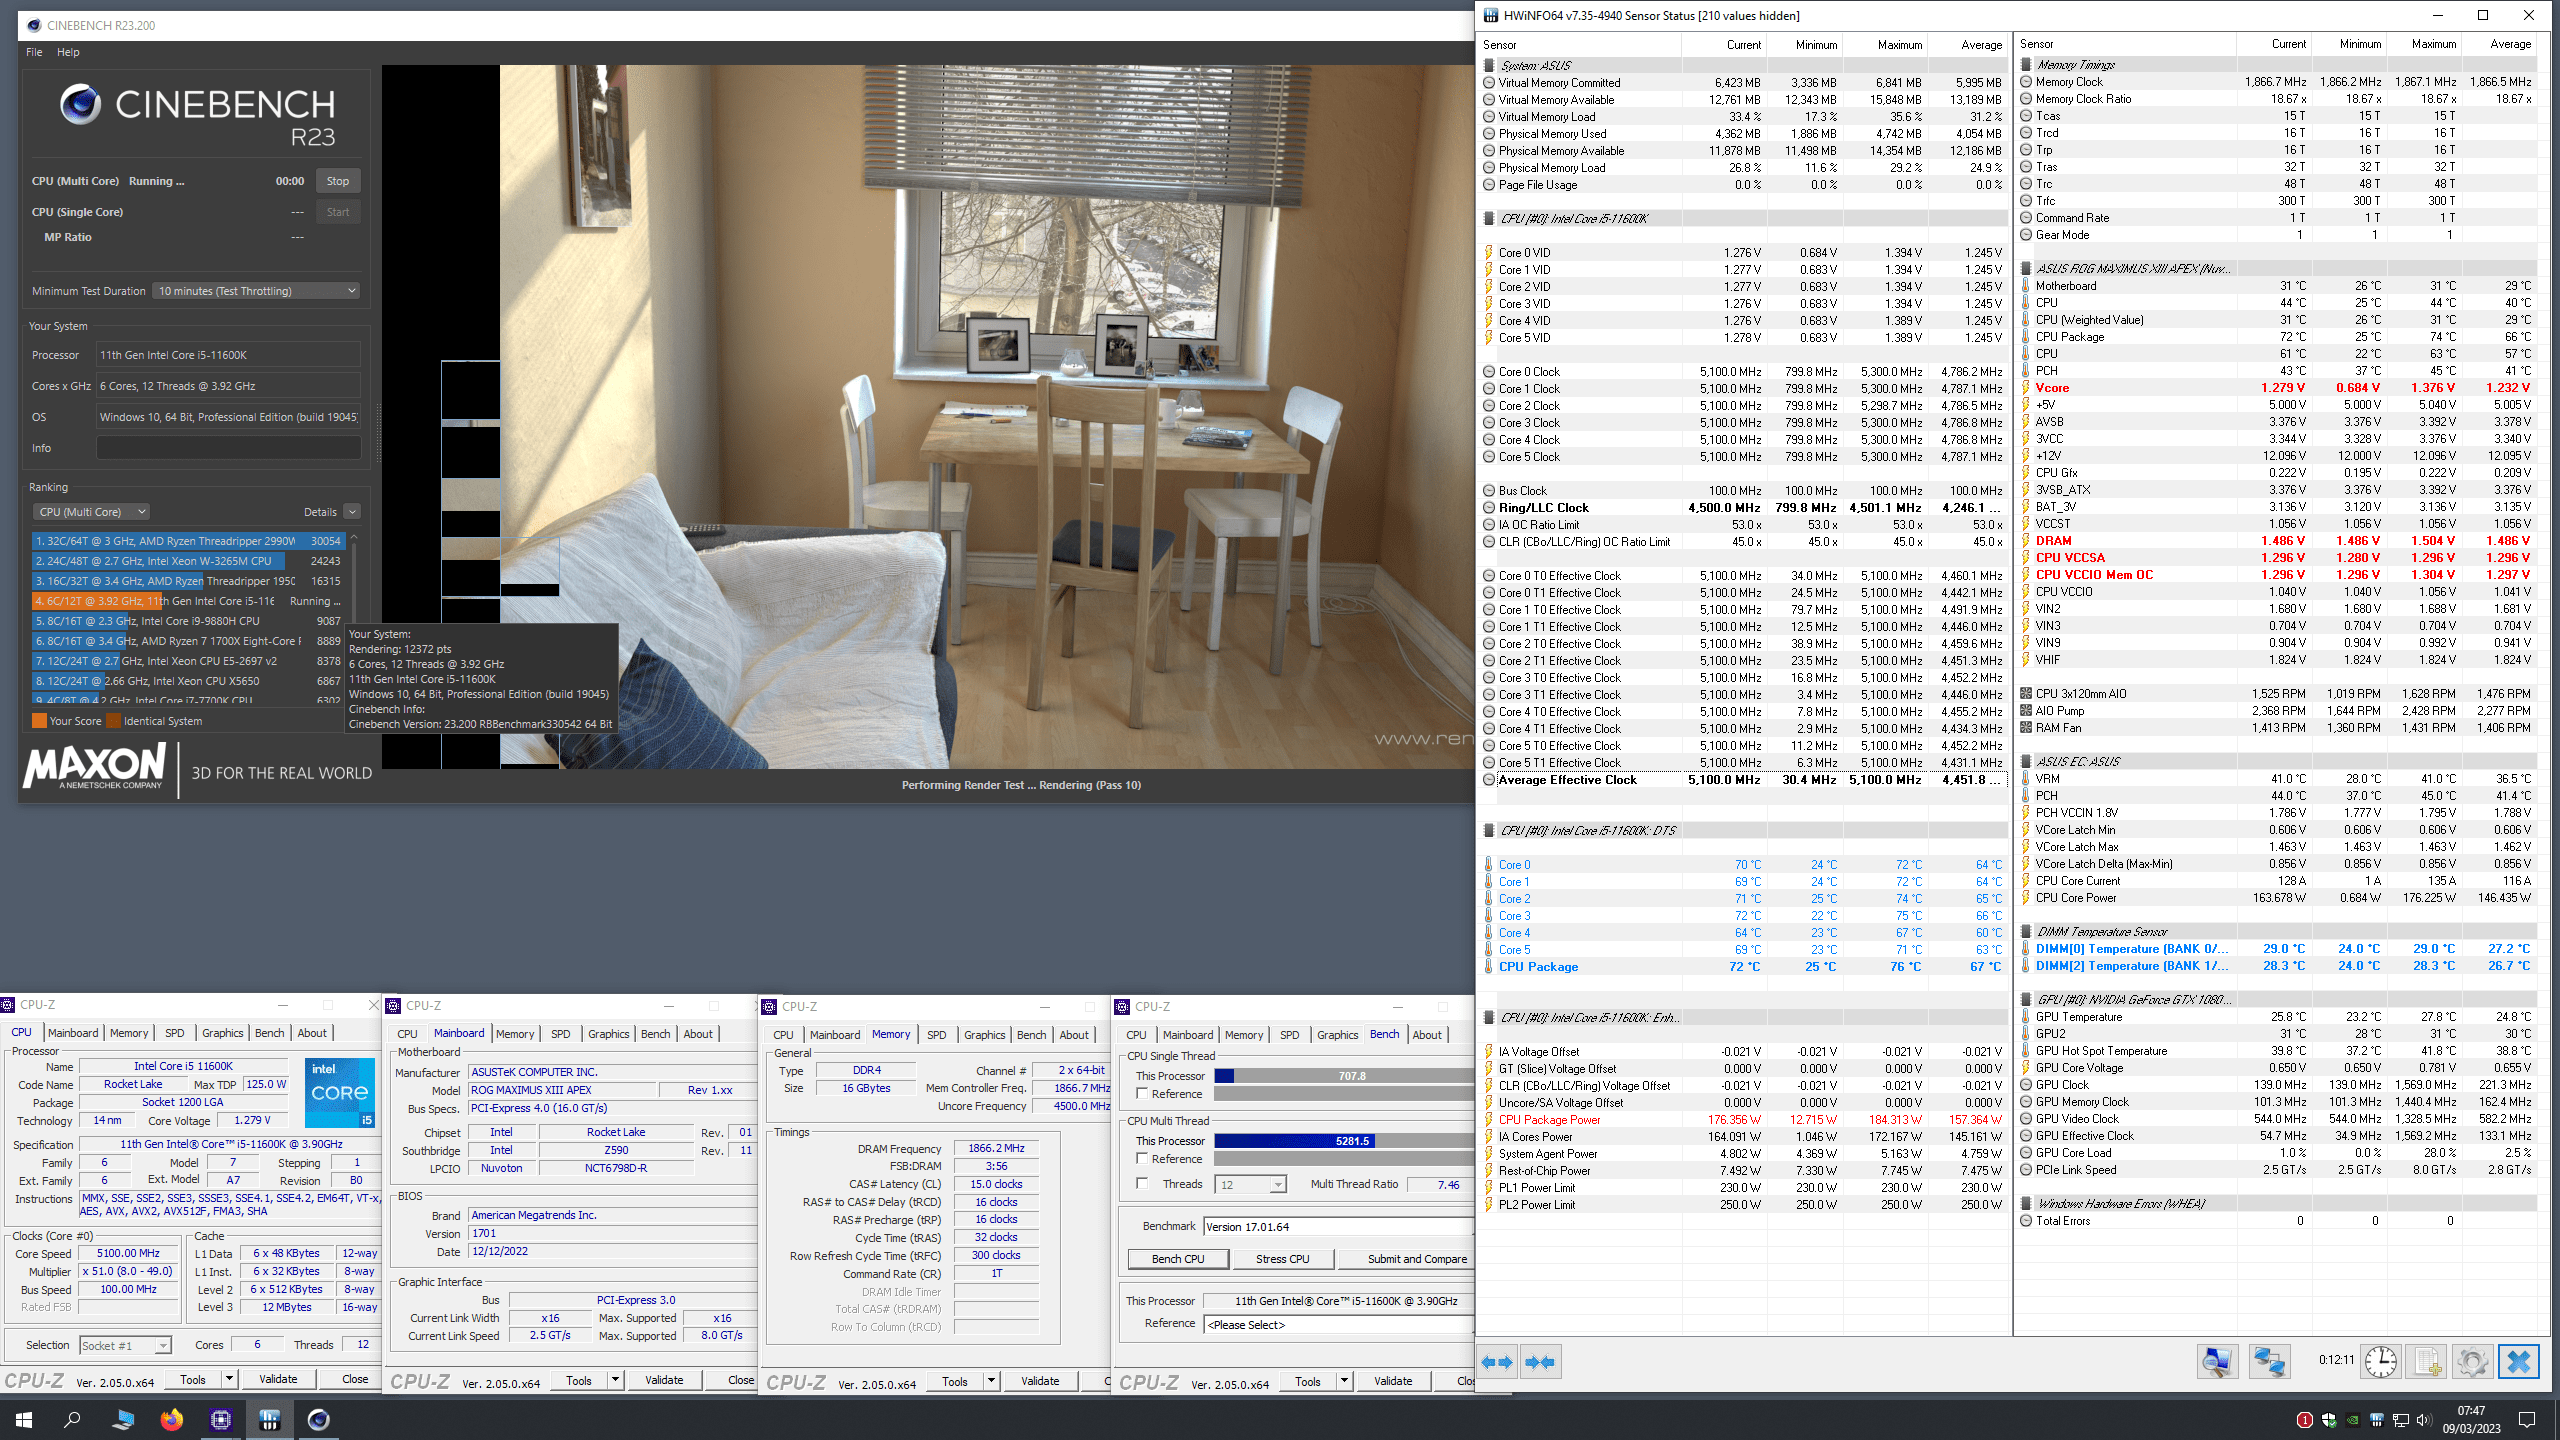2560x1440 pixels.
Task: Click HWiNFO log file icon
Action: pos(2428,1361)
